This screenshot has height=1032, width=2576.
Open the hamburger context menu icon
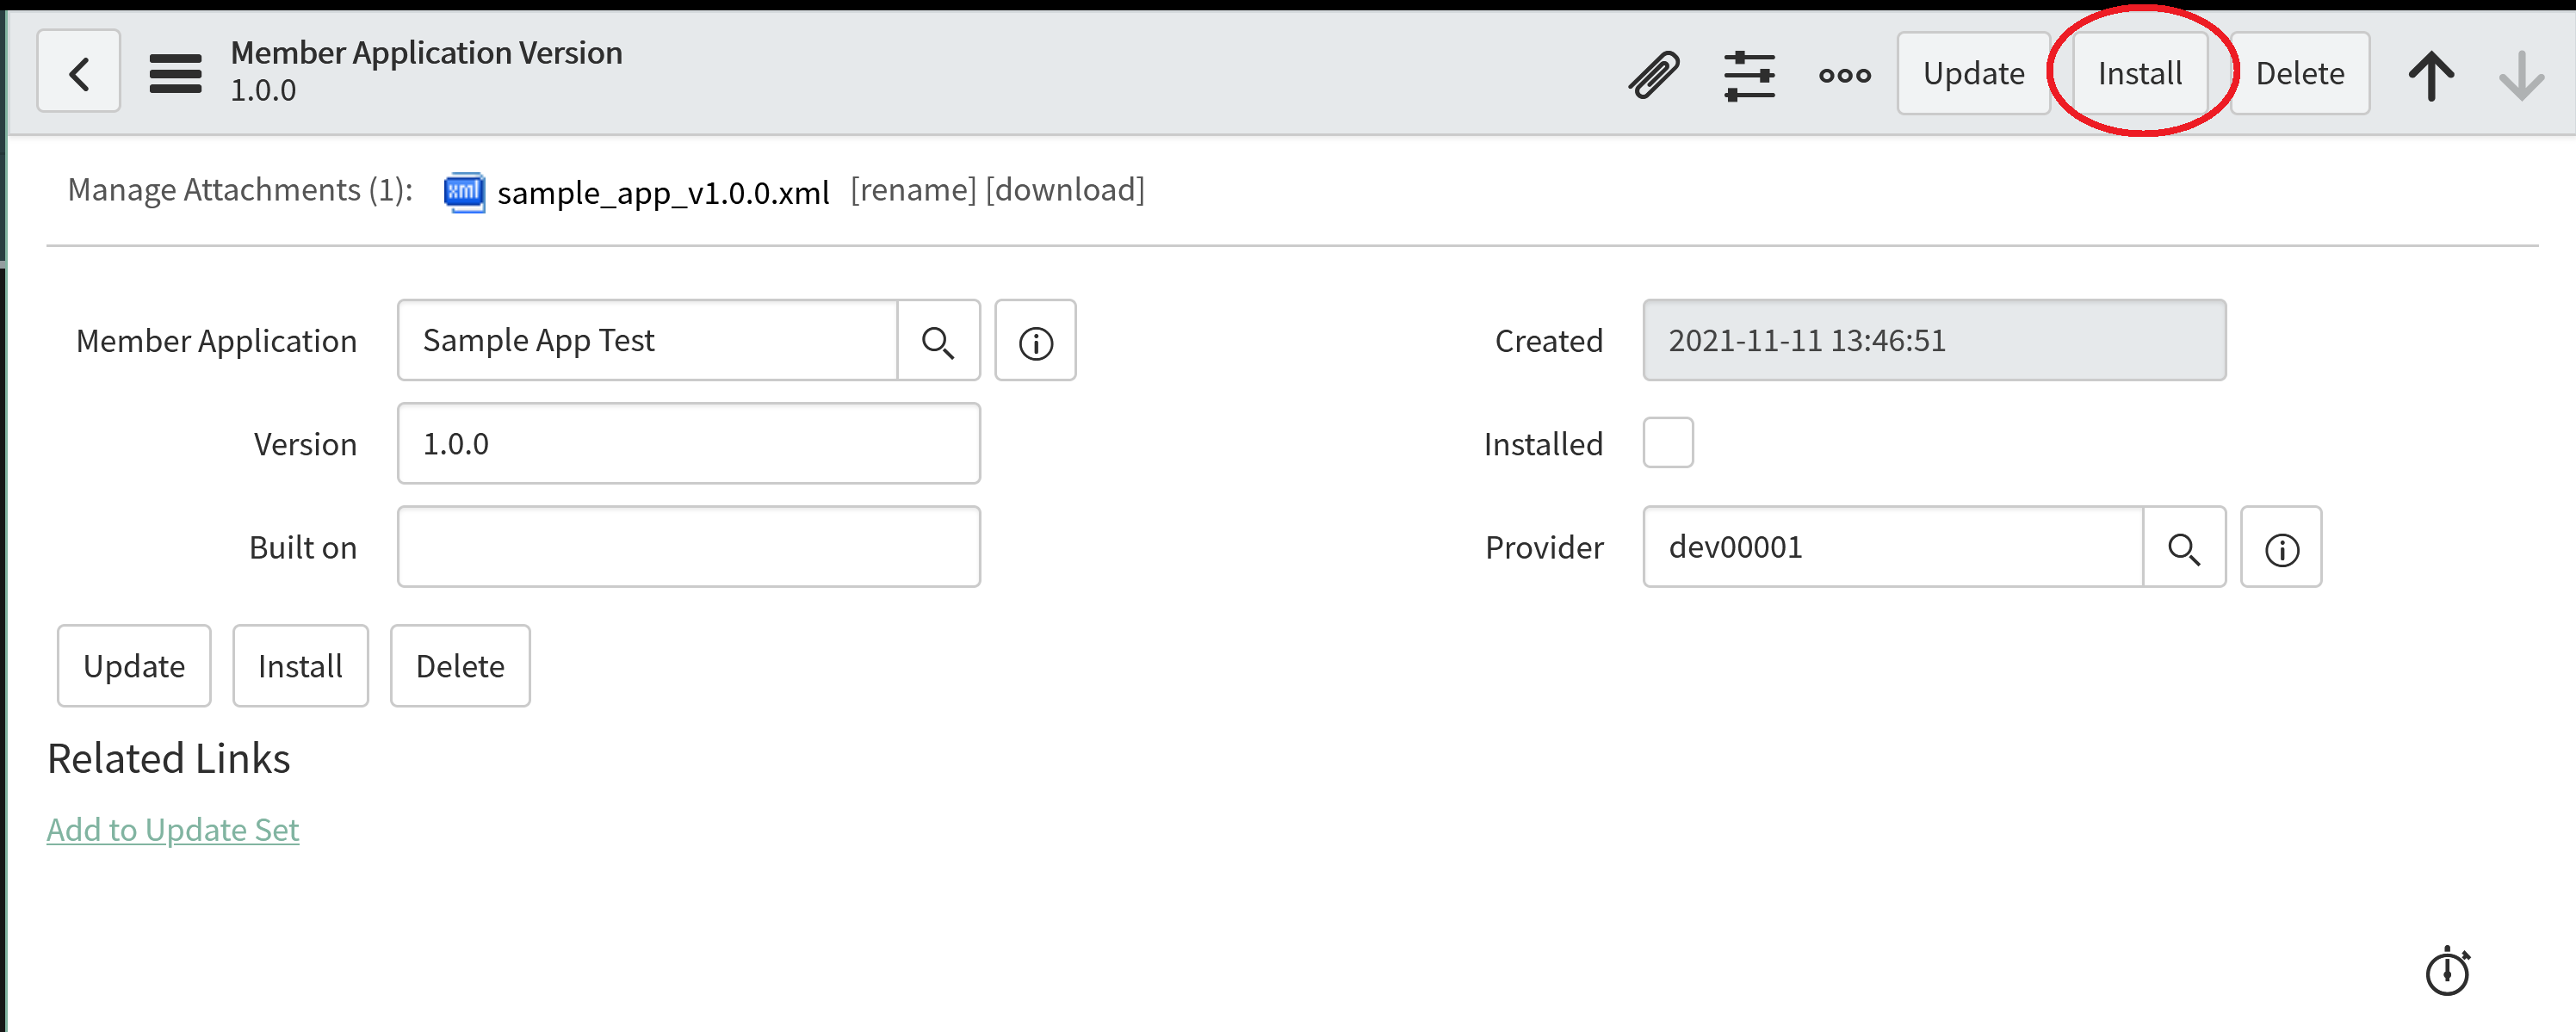pyautogui.click(x=175, y=73)
